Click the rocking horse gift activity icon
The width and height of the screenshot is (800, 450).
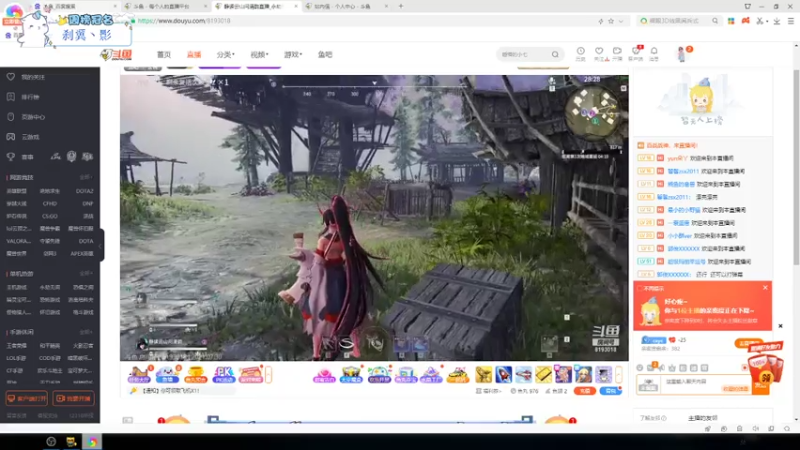coord(139,374)
